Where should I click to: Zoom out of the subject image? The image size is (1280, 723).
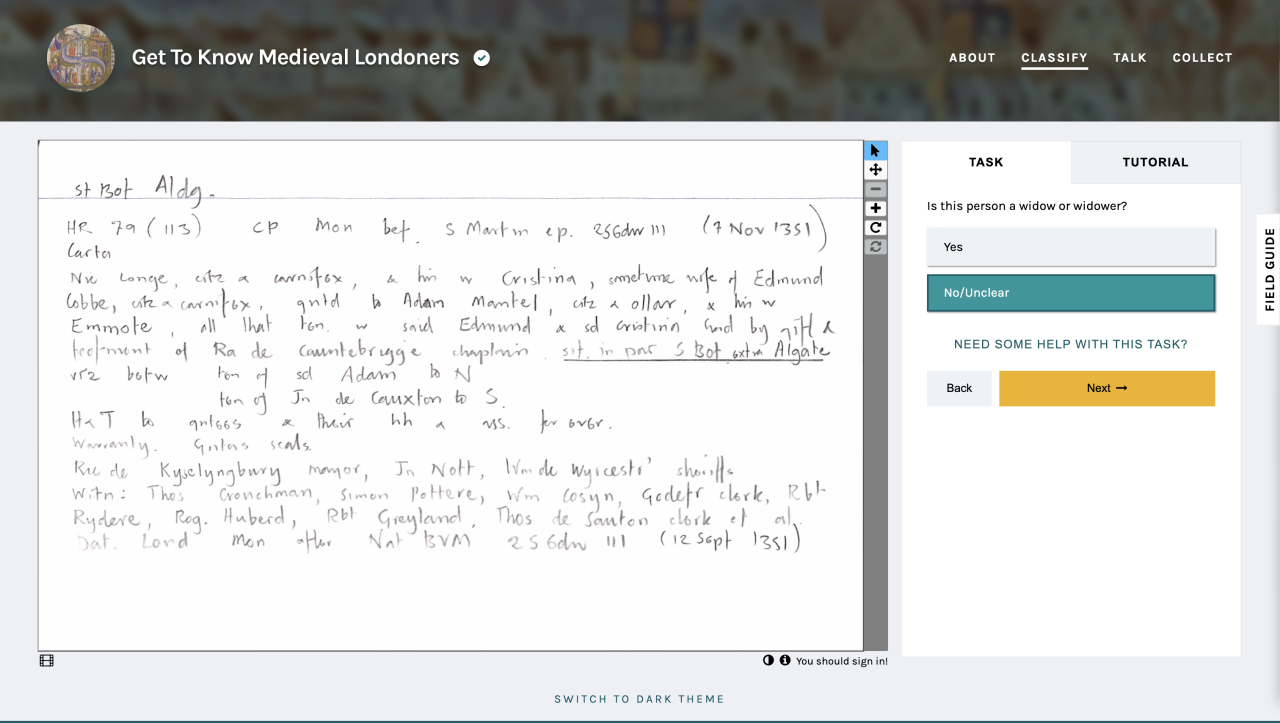tap(876, 189)
